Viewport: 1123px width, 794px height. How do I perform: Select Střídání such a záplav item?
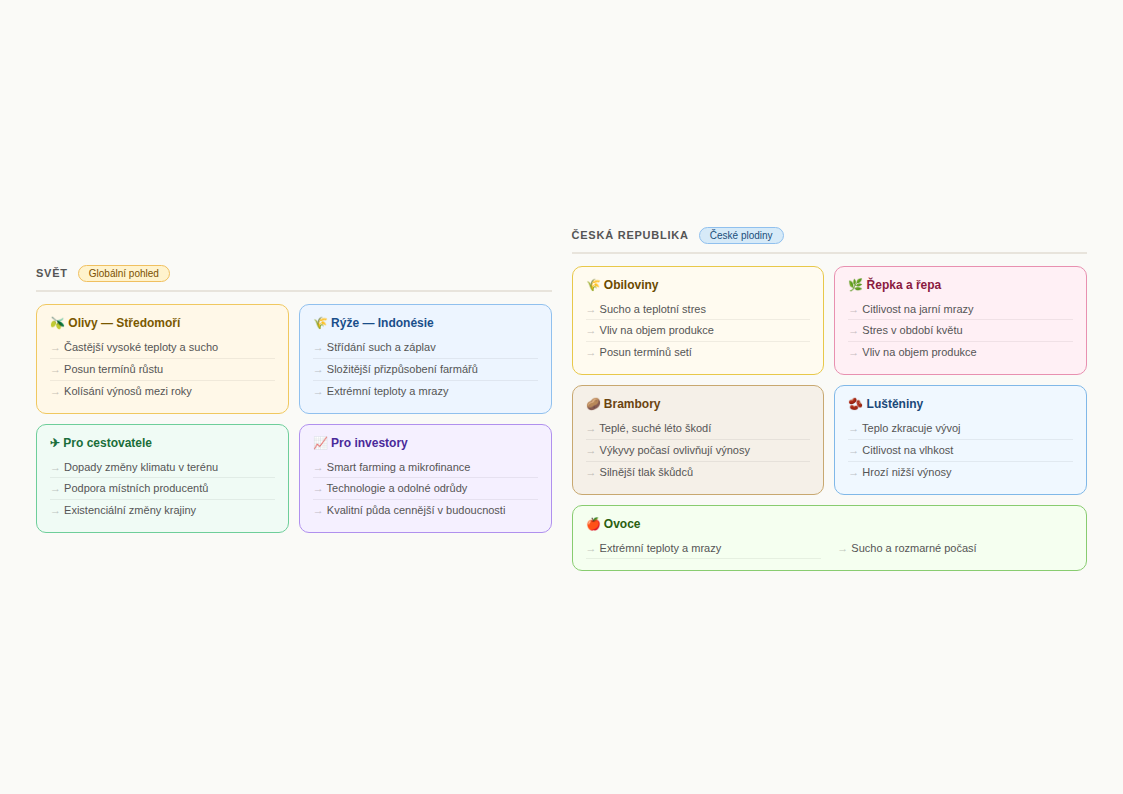(x=381, y=347)
